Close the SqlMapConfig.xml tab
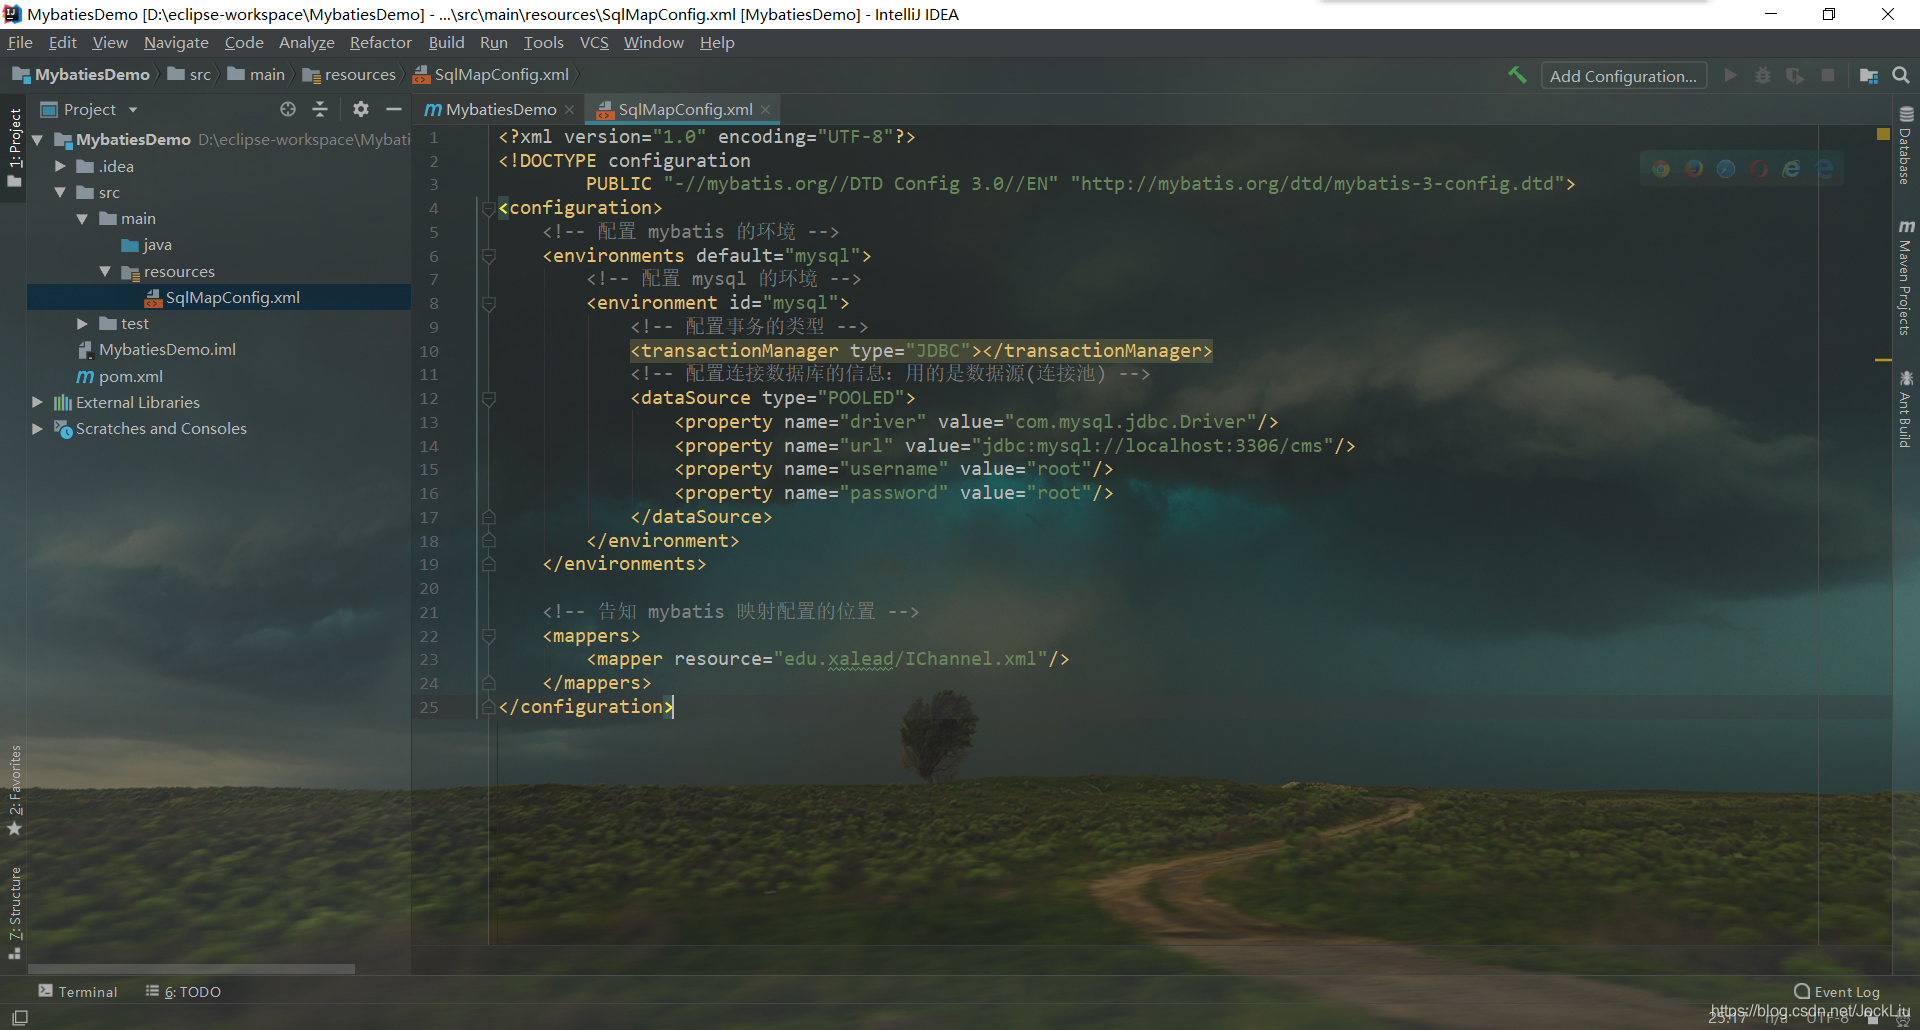 point(765,110)
